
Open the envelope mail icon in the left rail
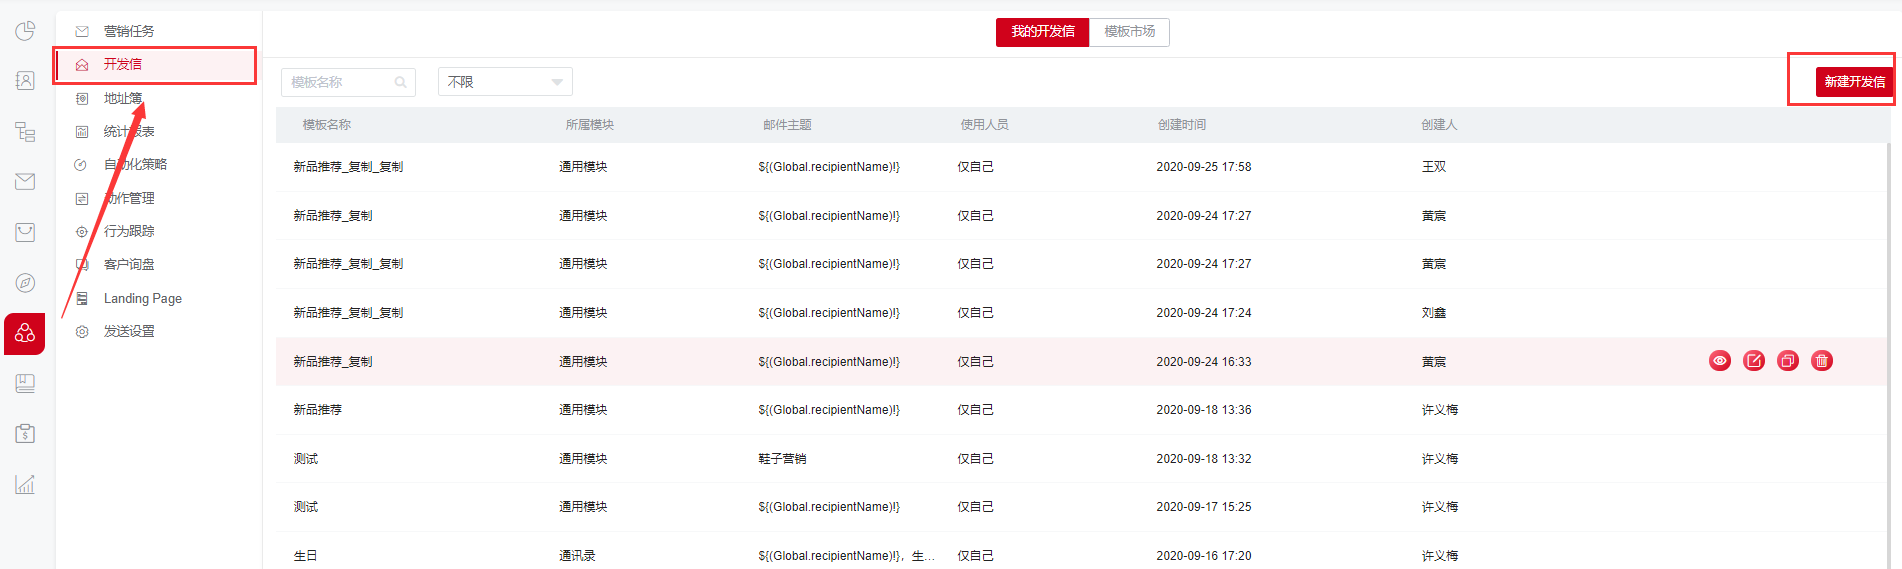(25, 181)
